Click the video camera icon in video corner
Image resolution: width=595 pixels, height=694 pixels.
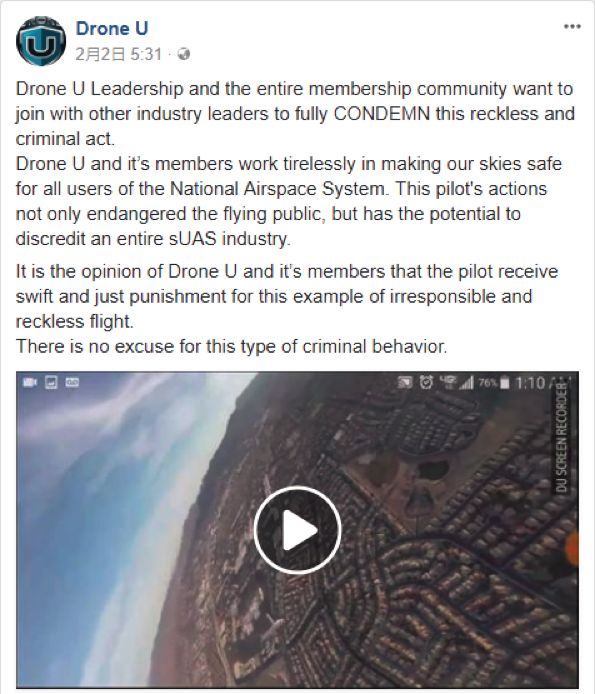click(x=30, y=382)
